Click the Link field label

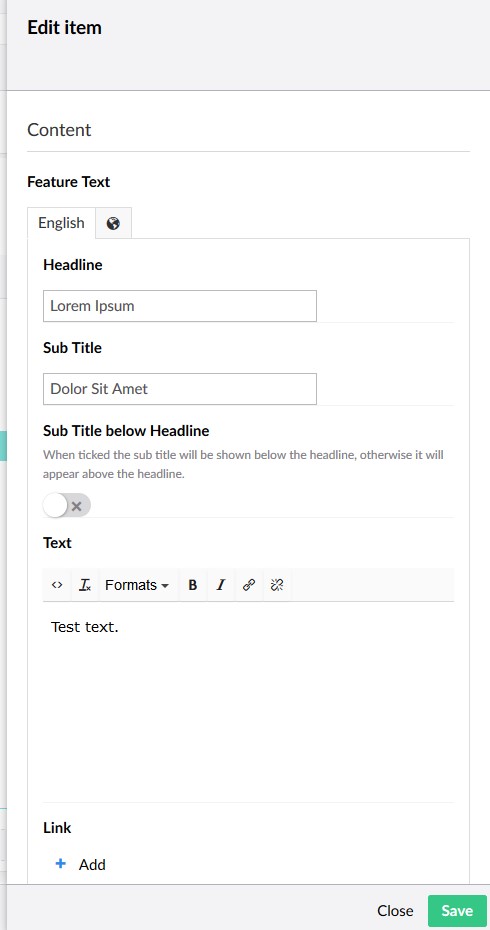pos(57,827)
